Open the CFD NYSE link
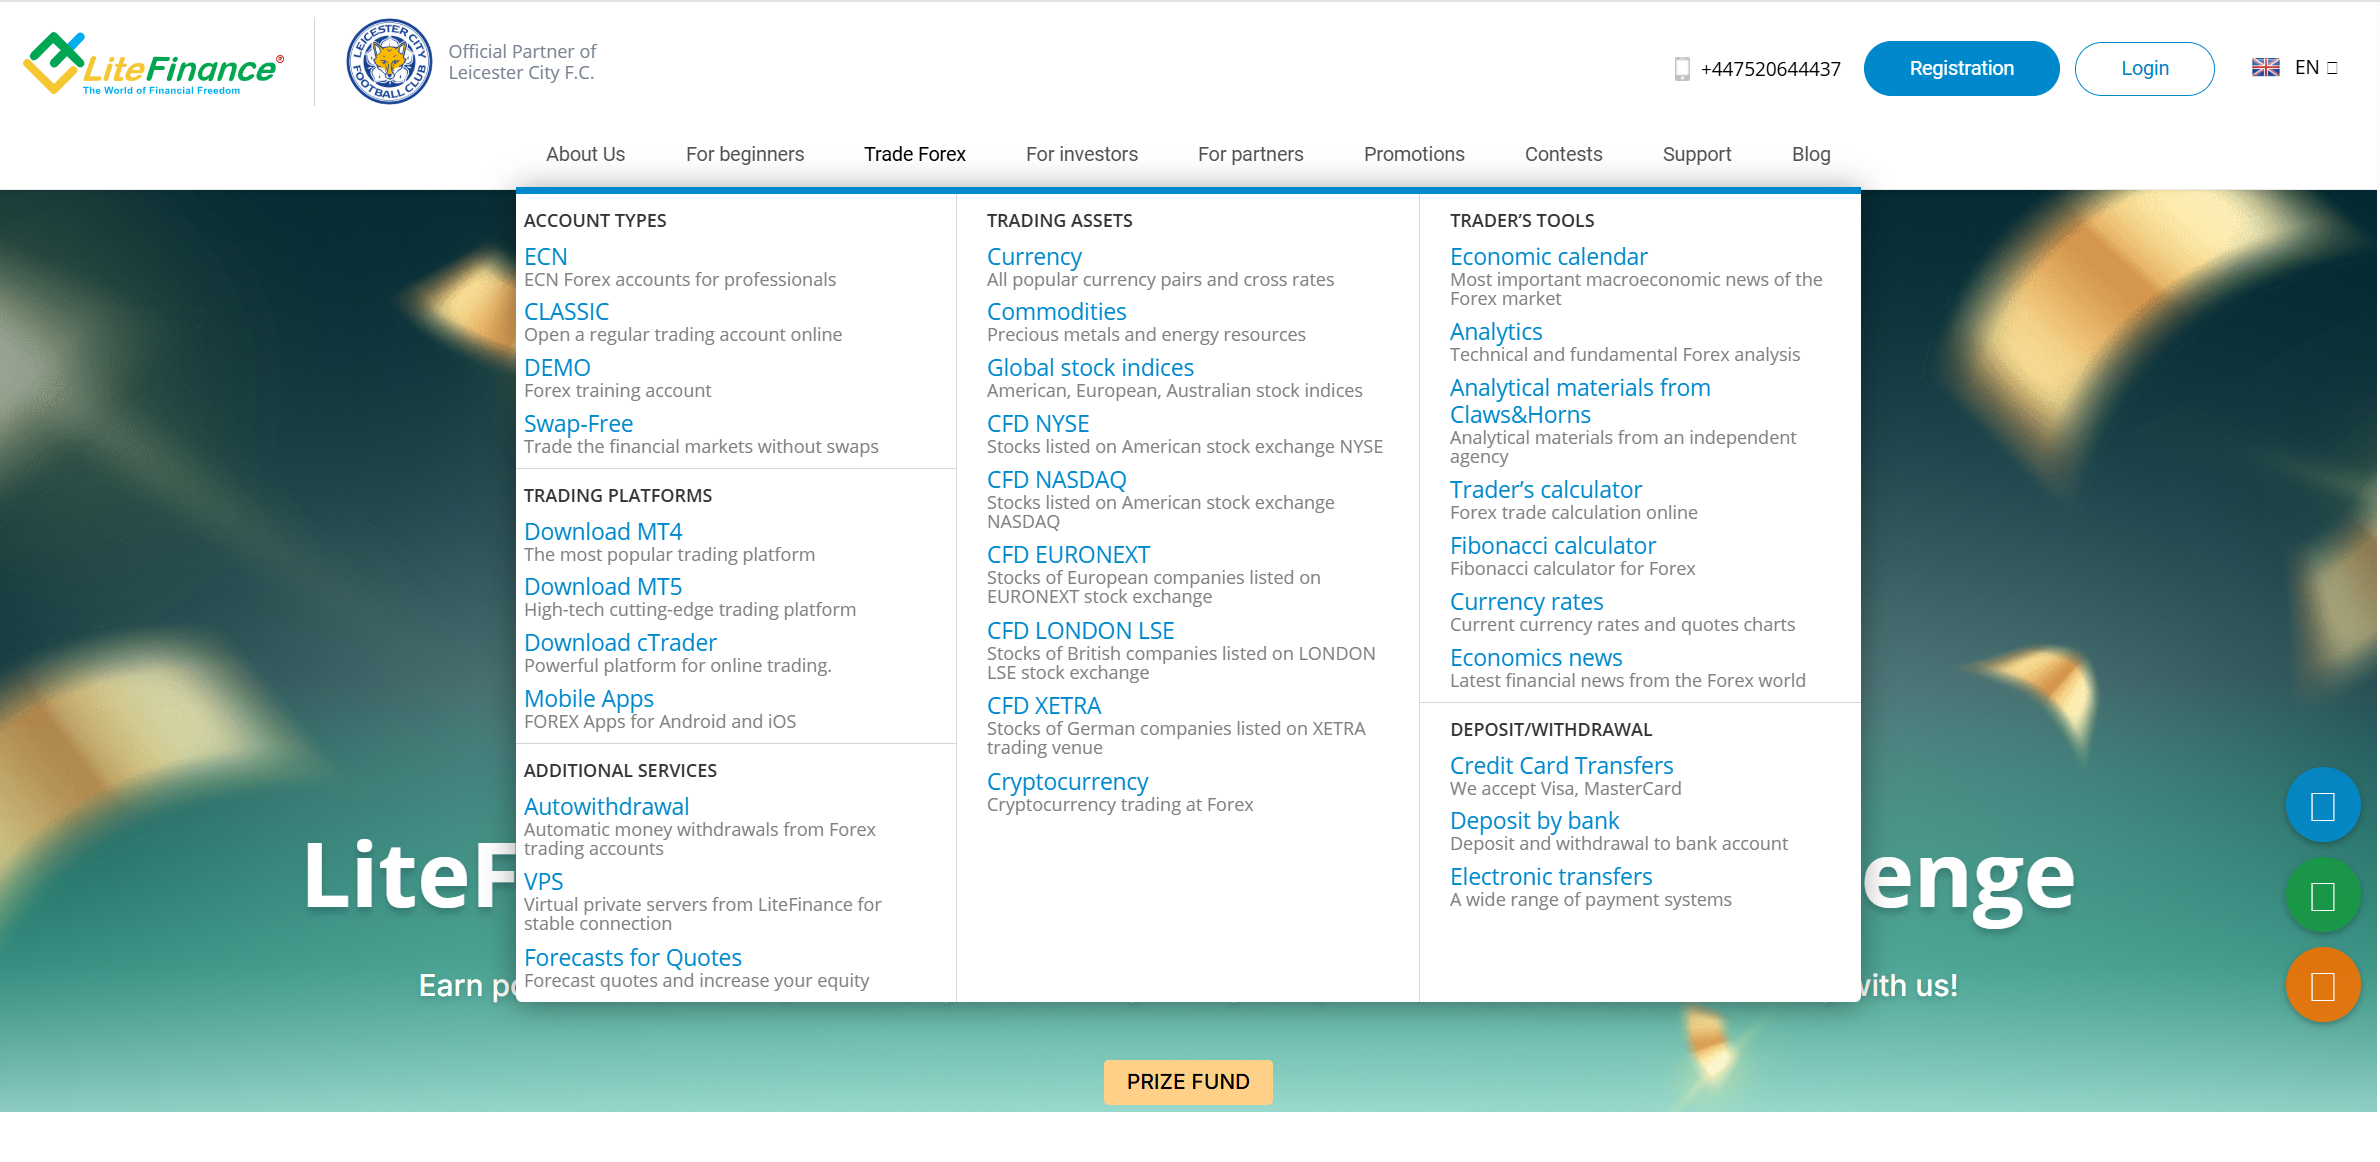This screenshot has width=2380, height=1162. point(1038,424)
